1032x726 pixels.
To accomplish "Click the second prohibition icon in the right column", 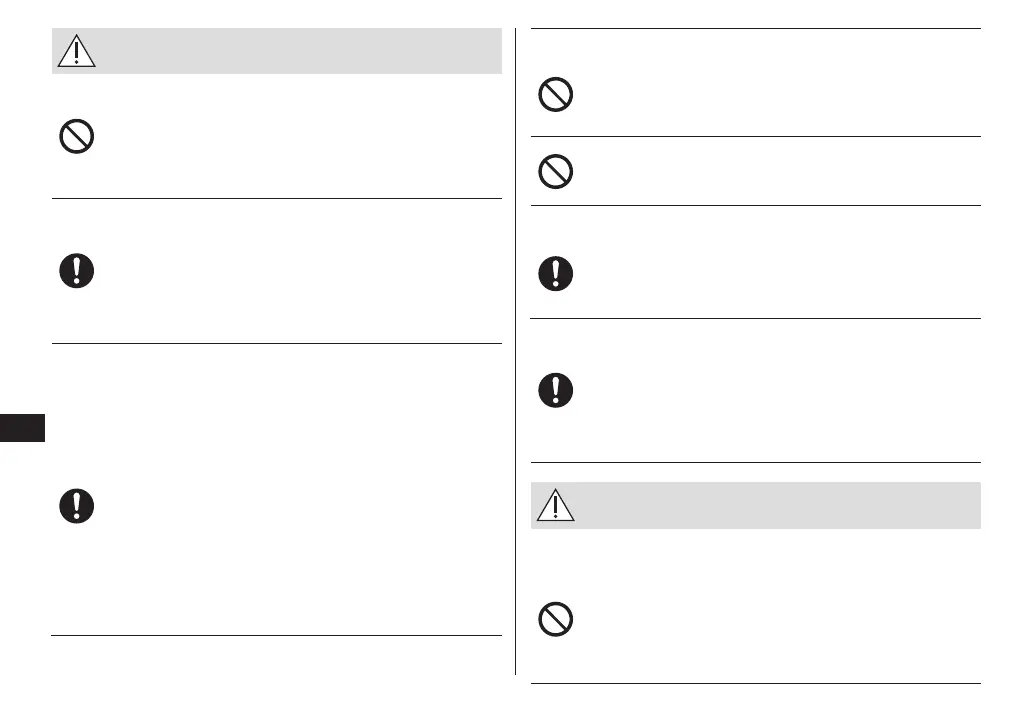I will pos(556,172).
